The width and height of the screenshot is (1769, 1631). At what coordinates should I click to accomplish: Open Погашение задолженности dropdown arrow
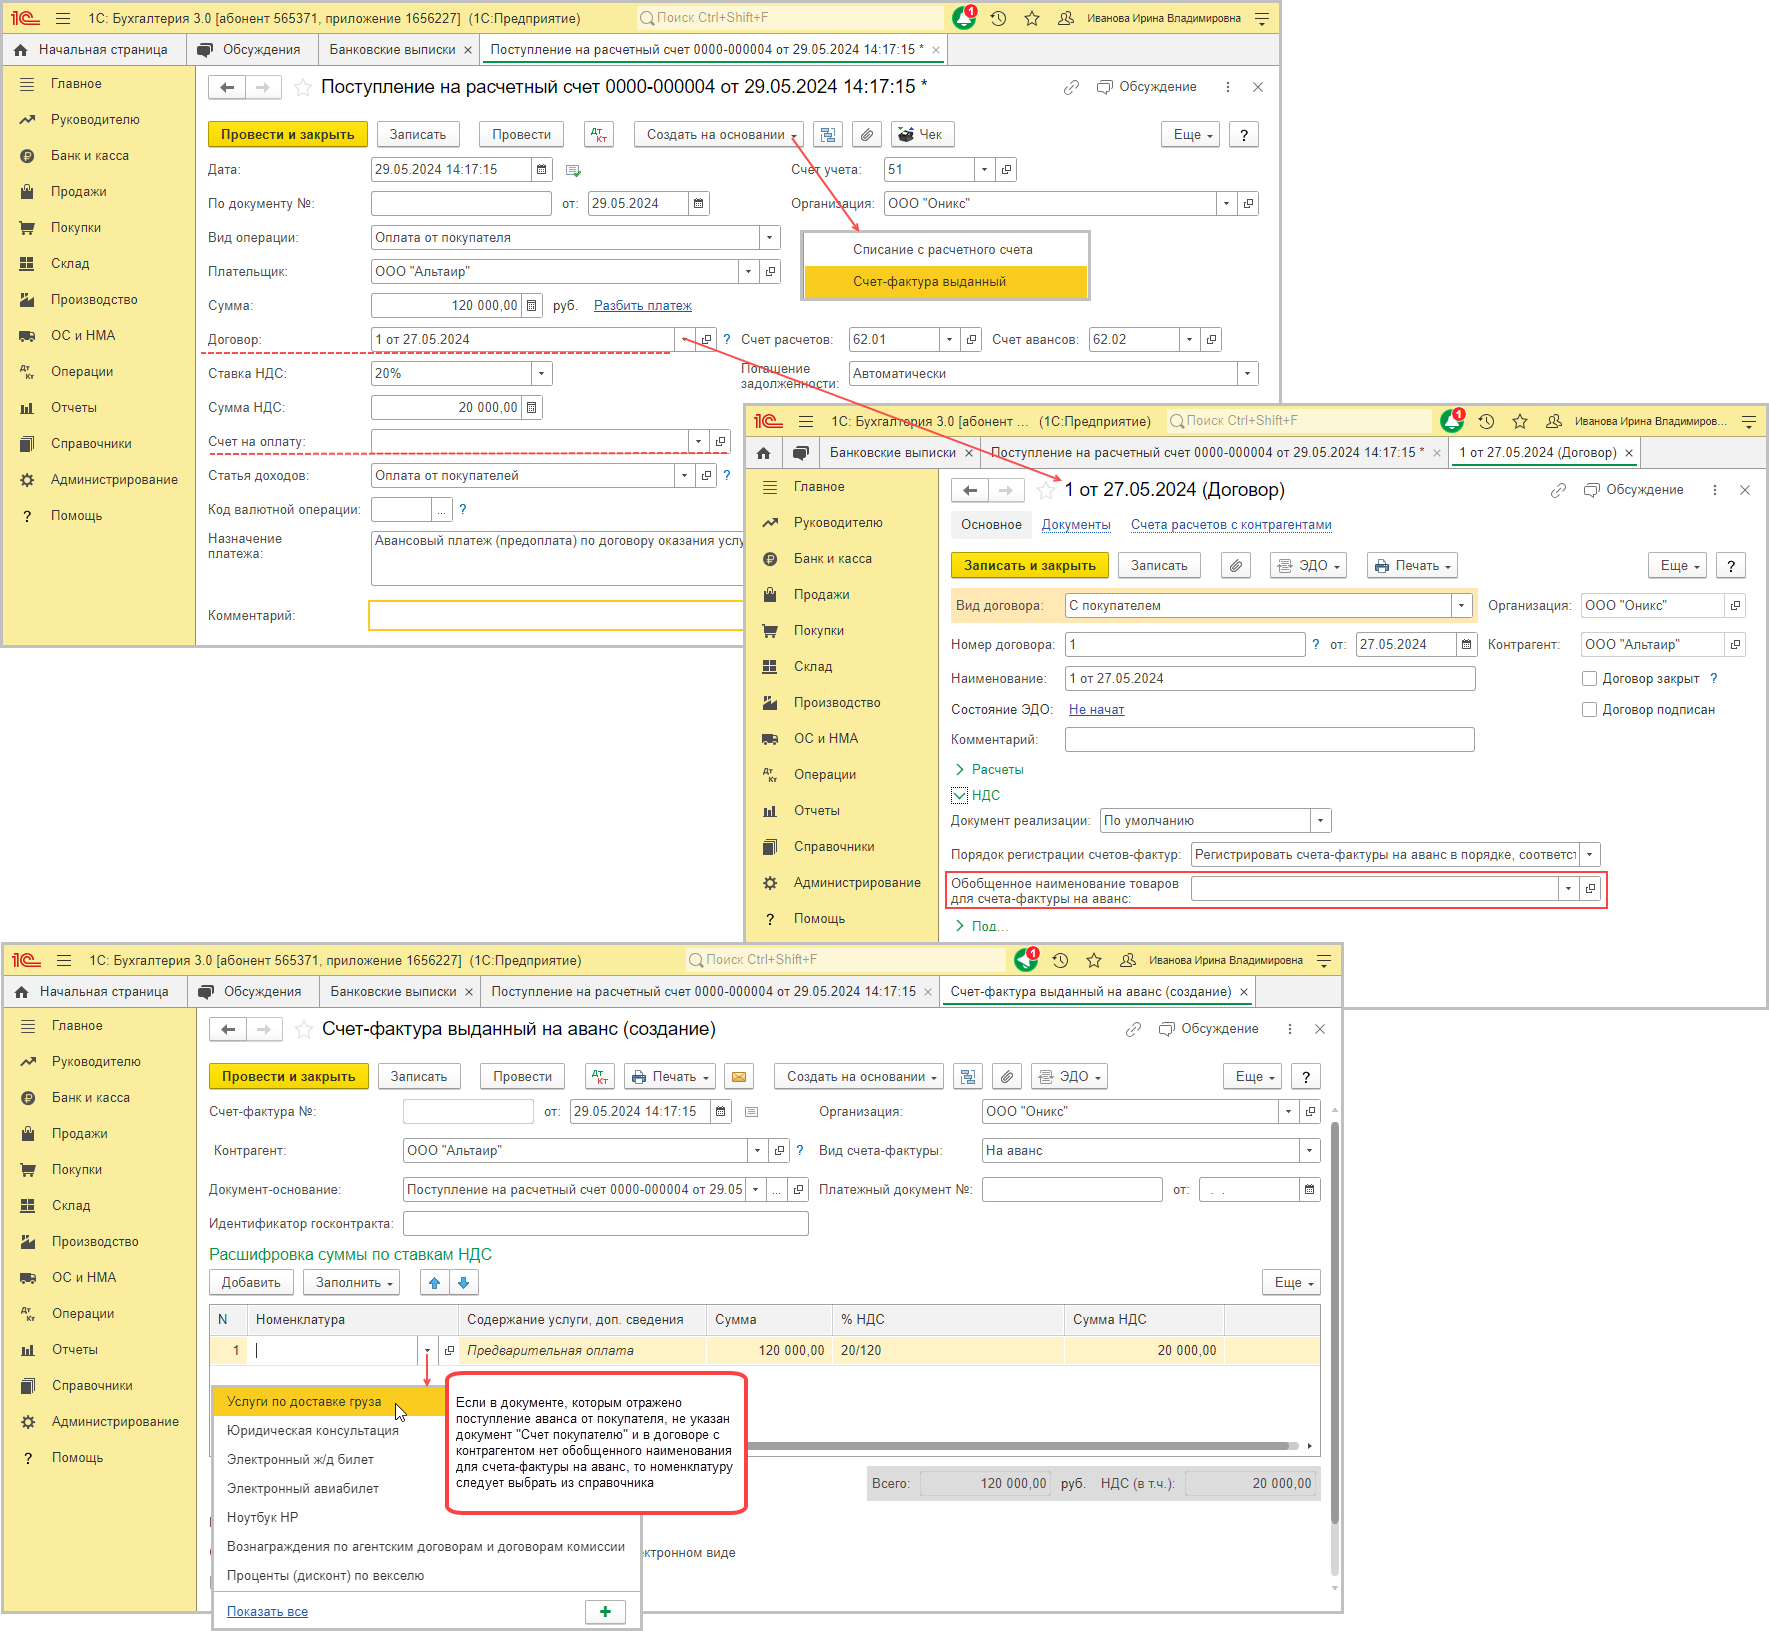coord(1247,374)
